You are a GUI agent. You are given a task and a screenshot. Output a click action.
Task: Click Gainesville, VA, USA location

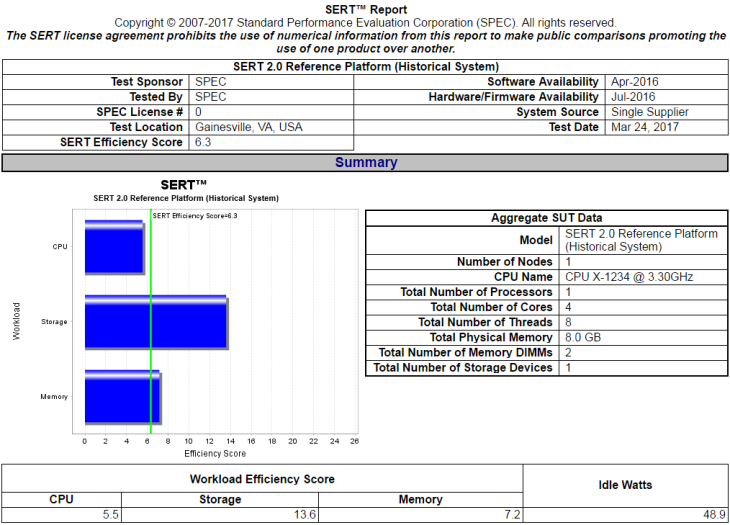tap(249, 127)
